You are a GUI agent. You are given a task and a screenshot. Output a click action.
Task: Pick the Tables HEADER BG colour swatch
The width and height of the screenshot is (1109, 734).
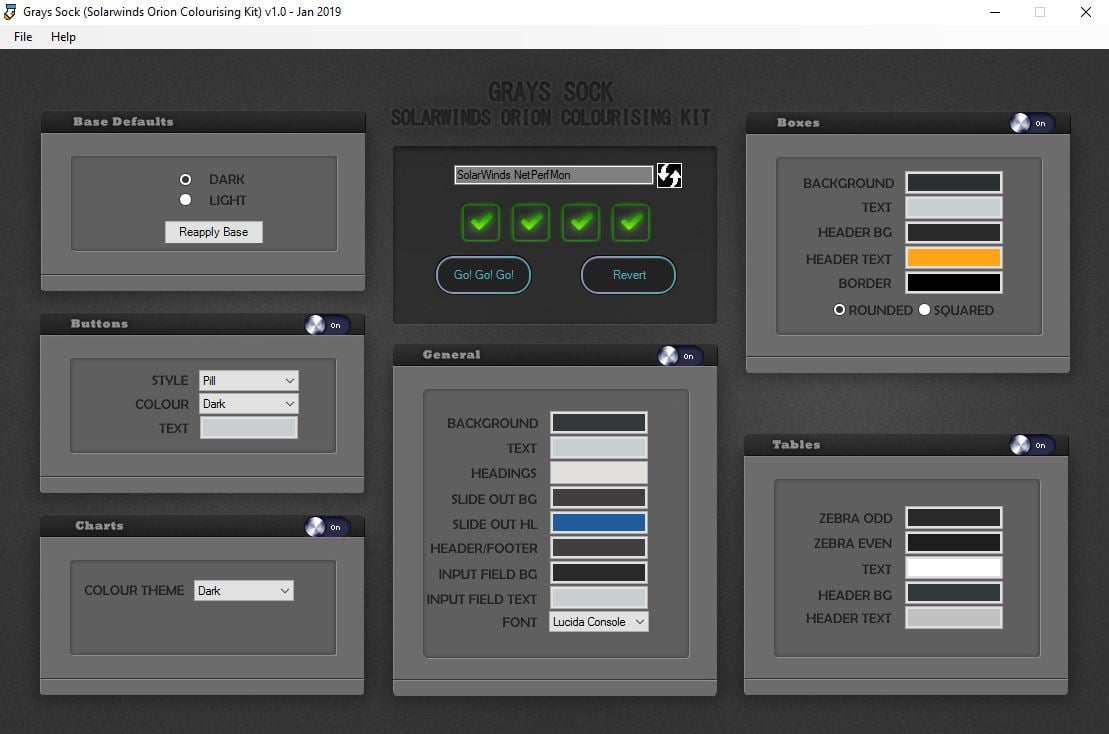click(x=954, y=593)
